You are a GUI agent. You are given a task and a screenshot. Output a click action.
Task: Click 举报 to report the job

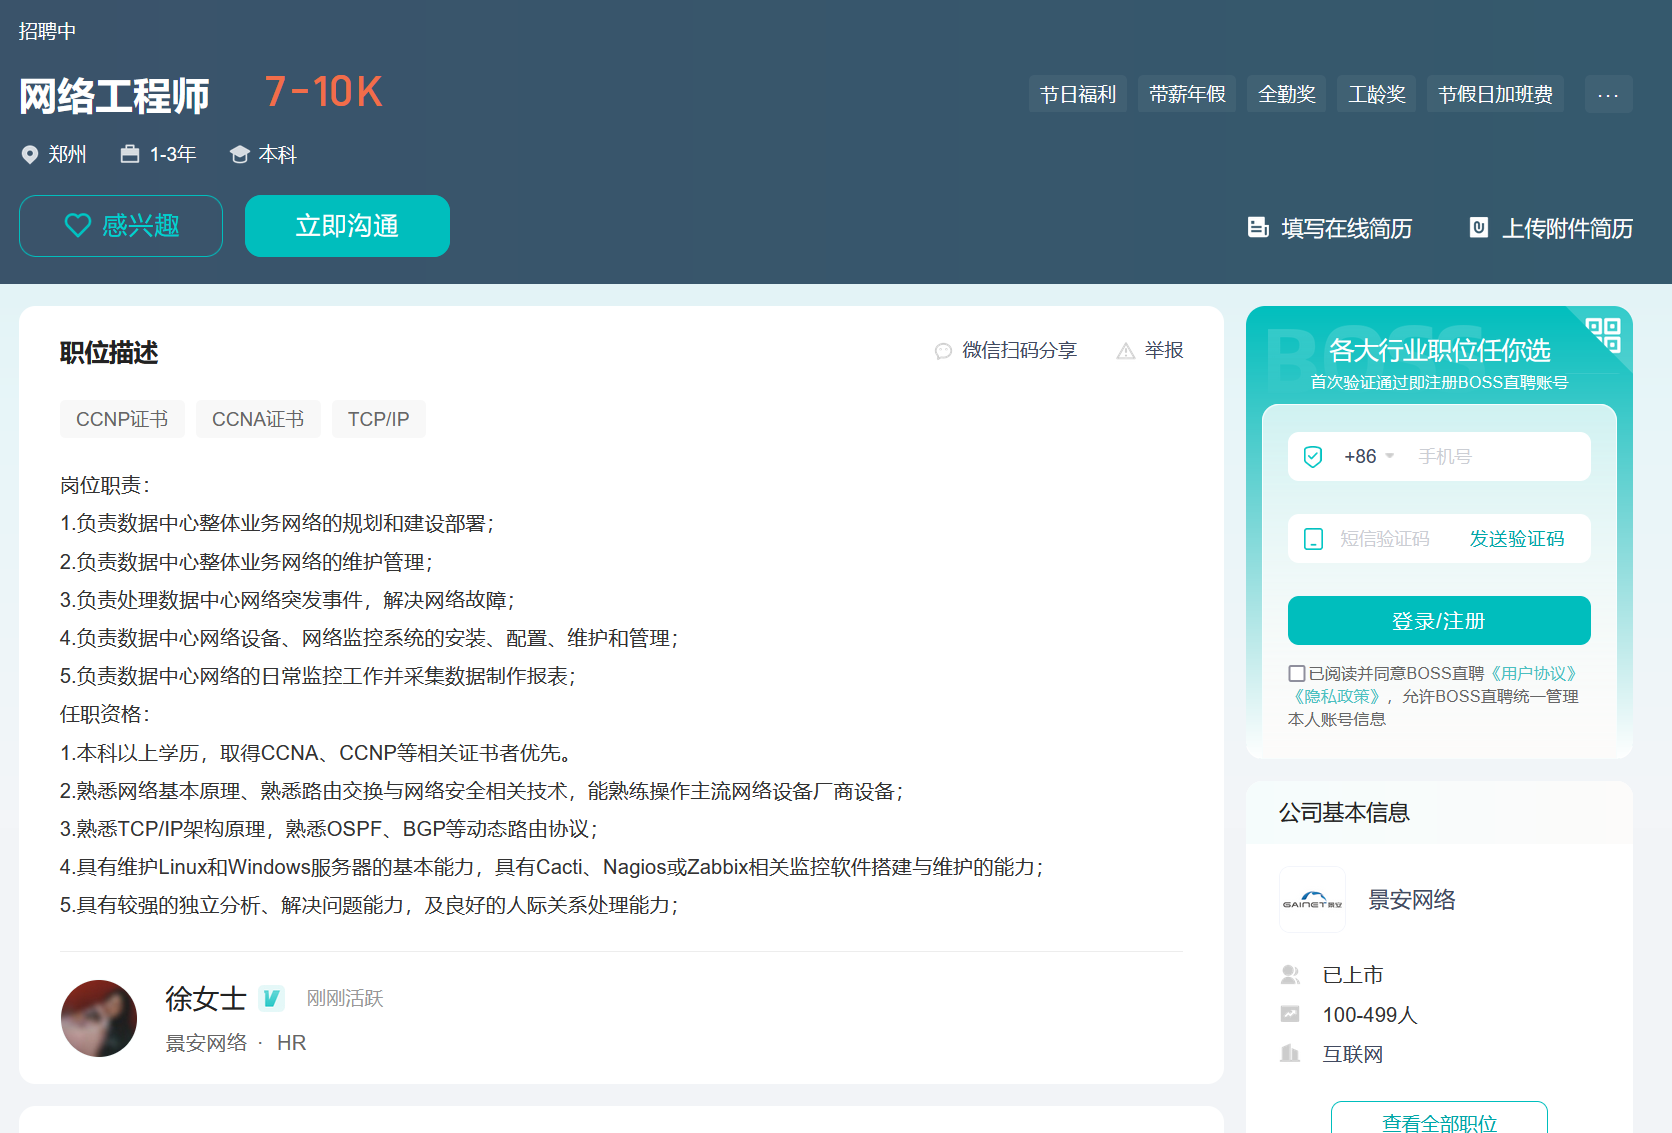1164,350
